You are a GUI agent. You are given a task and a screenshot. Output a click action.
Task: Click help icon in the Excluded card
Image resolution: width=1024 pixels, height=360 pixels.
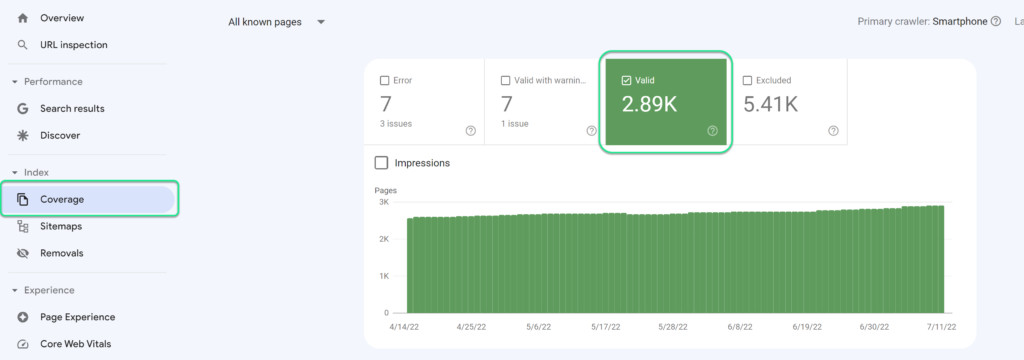point(833,131)
